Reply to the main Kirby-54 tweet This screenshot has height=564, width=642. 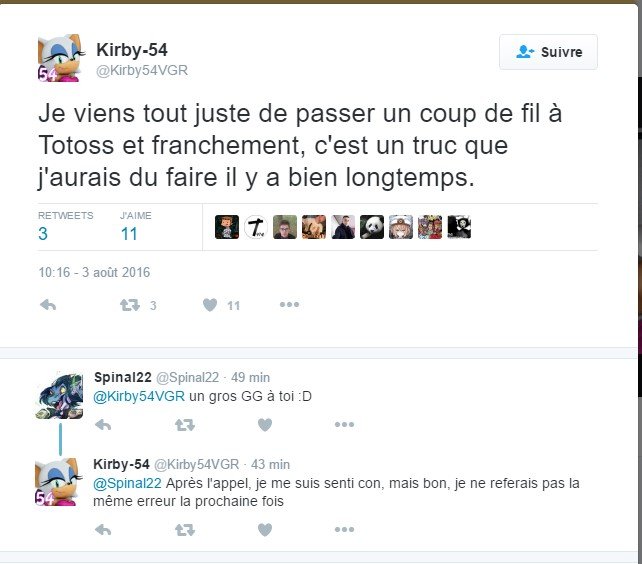[48, 305]
